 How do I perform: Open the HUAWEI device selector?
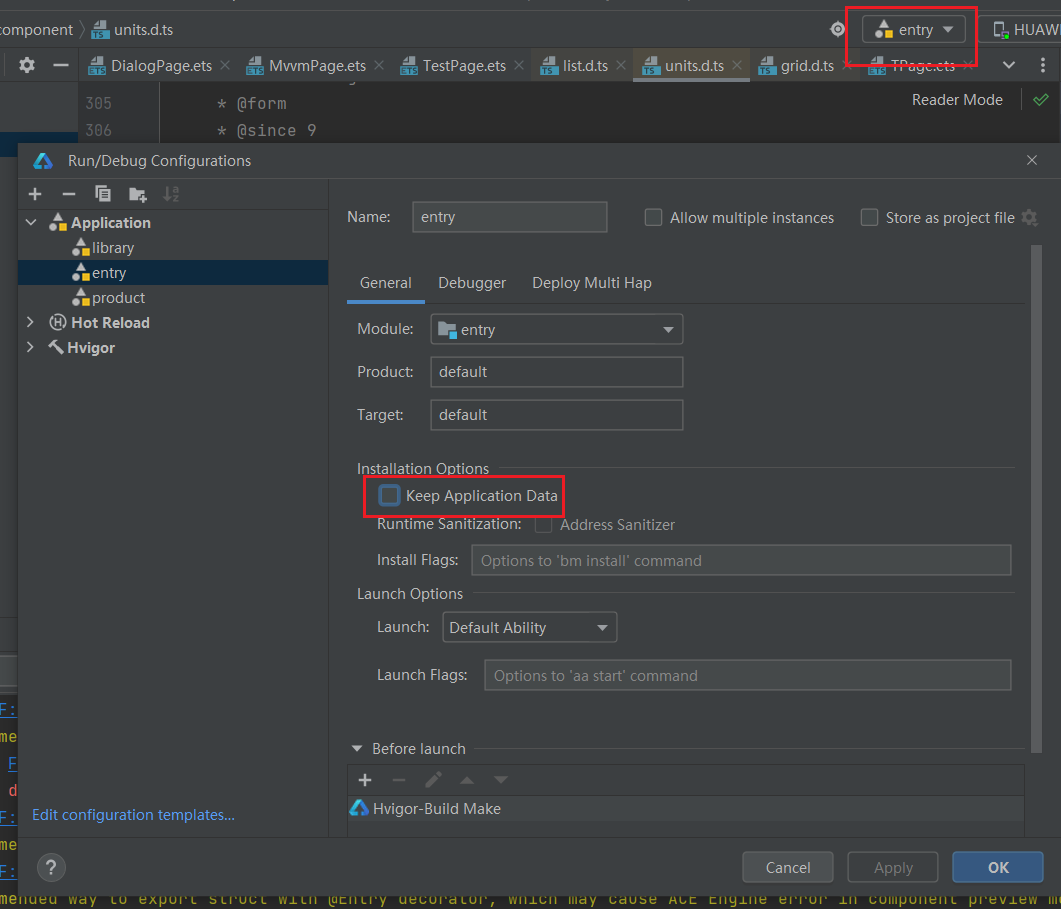pyautogui.click(x=1022, y=29)
